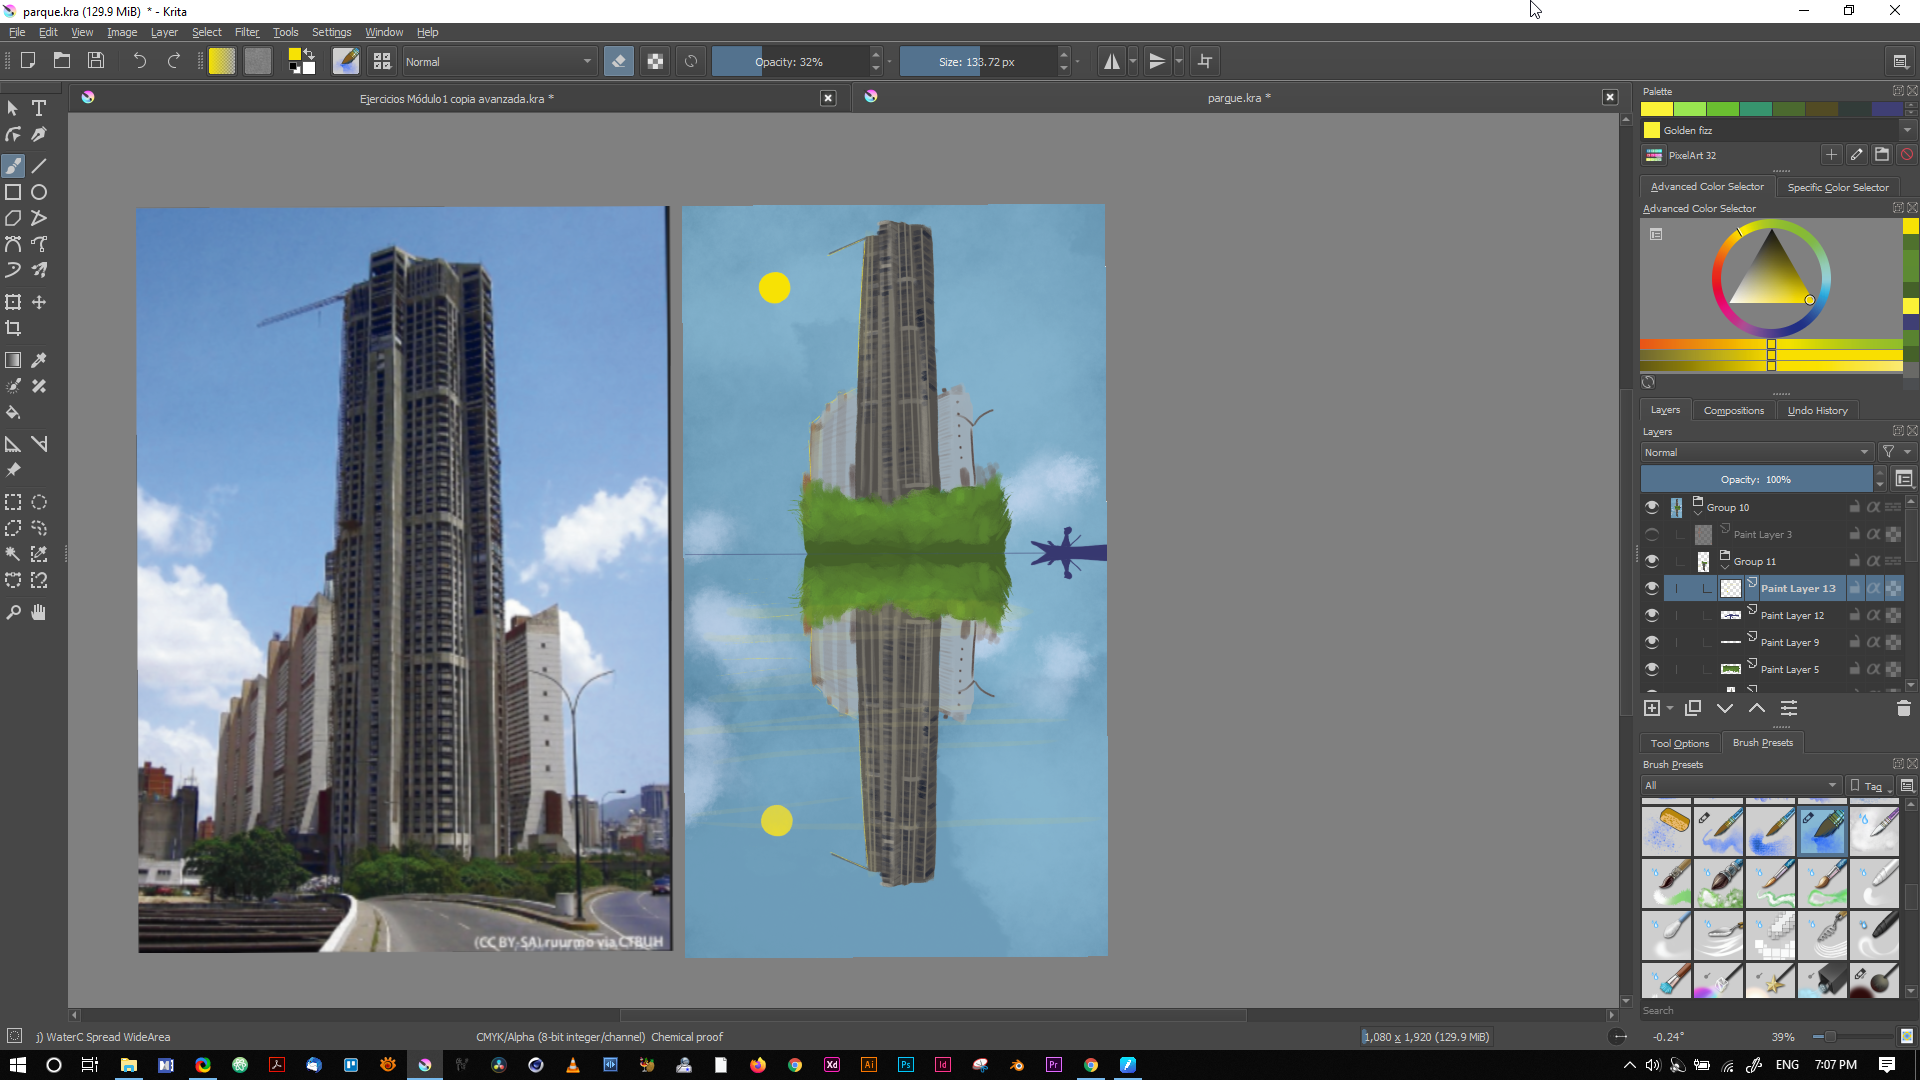Open the brush blending mode Normal dropdown

tap(498, 61)
